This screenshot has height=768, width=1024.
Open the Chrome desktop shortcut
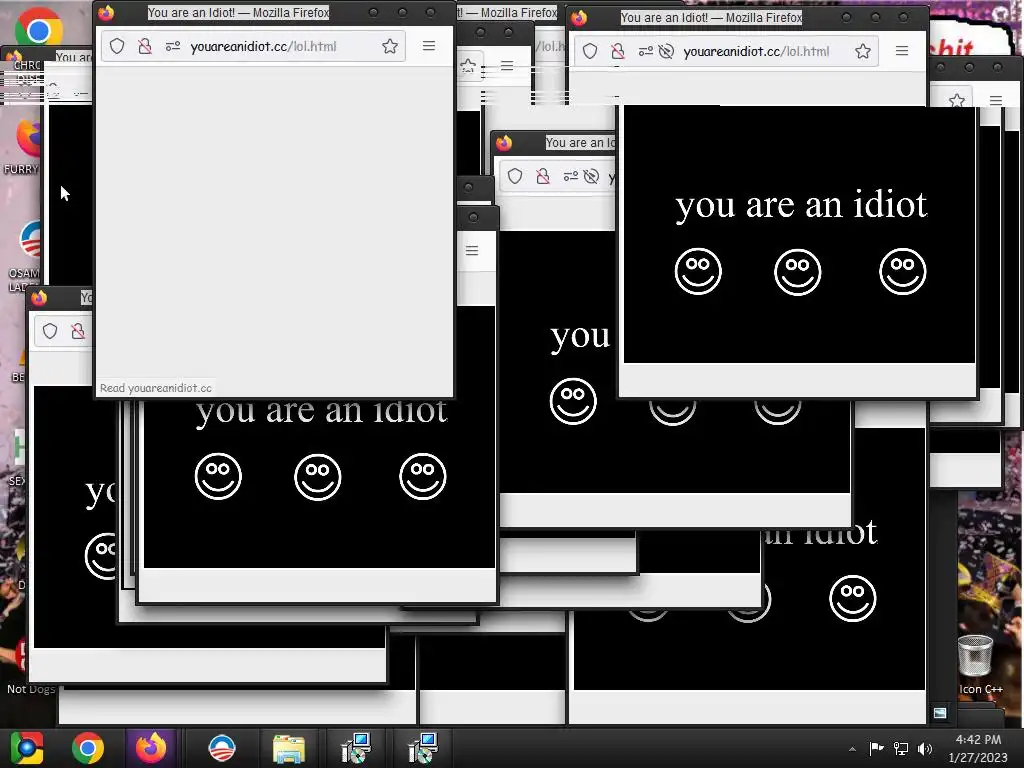click(38, 29)
